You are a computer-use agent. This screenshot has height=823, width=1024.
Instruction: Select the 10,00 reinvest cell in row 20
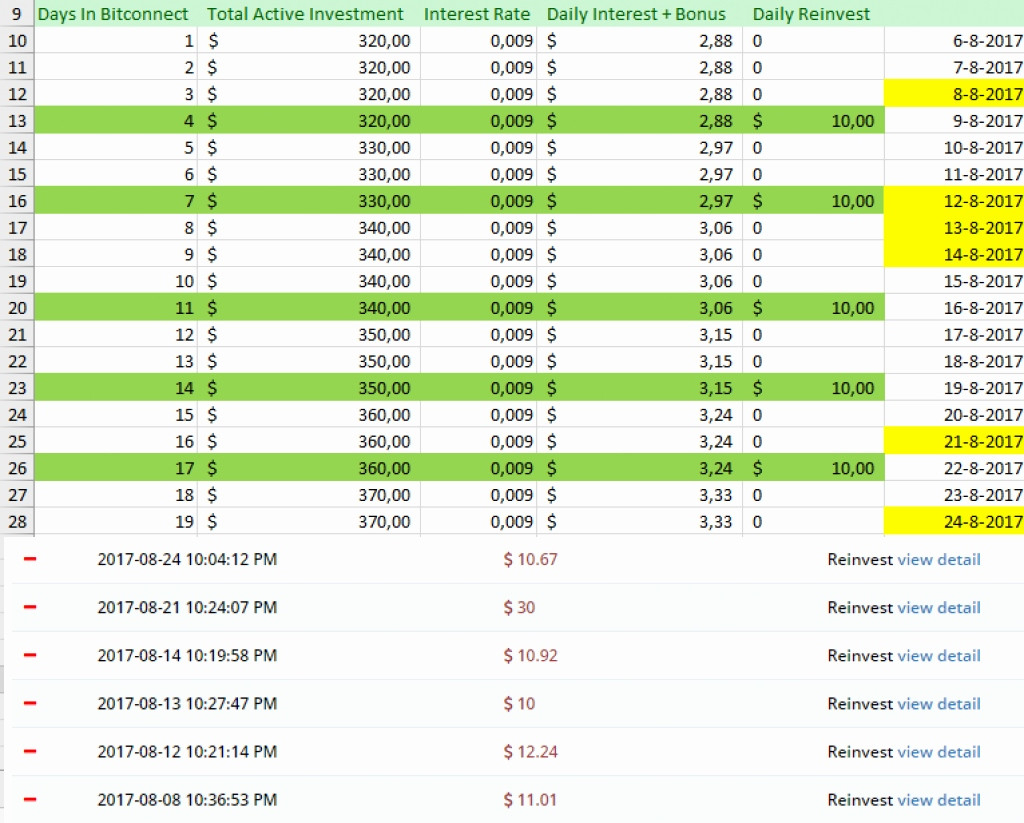tap(813, 308)
